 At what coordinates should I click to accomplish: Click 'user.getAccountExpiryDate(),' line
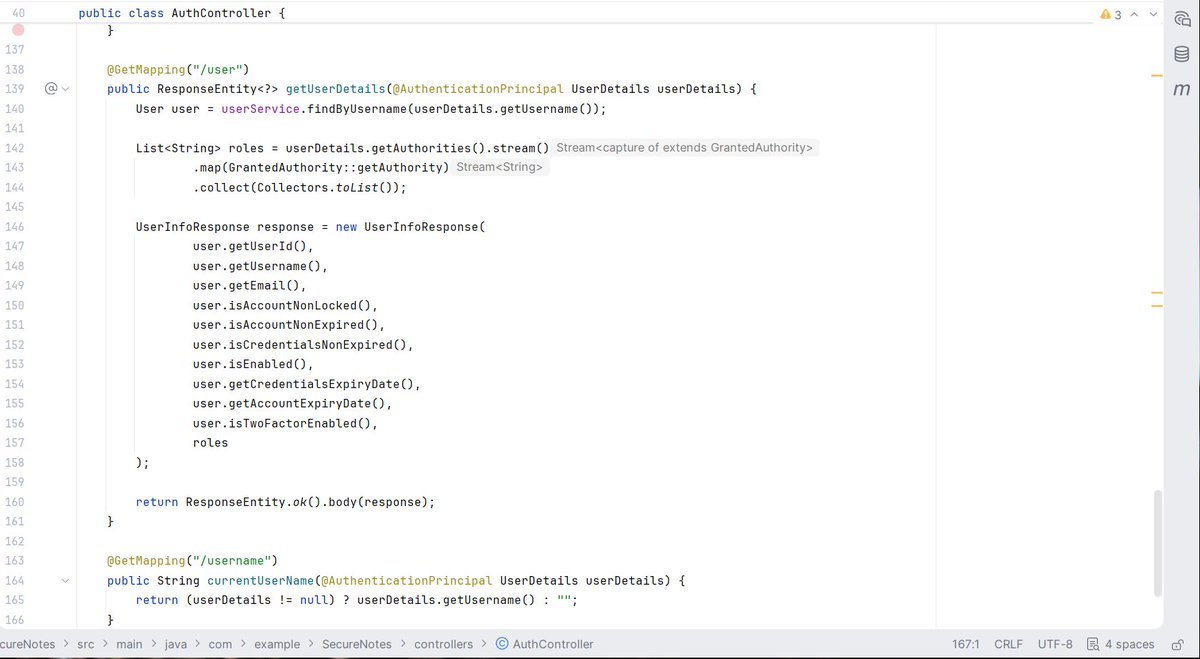(x=292, y=403)
